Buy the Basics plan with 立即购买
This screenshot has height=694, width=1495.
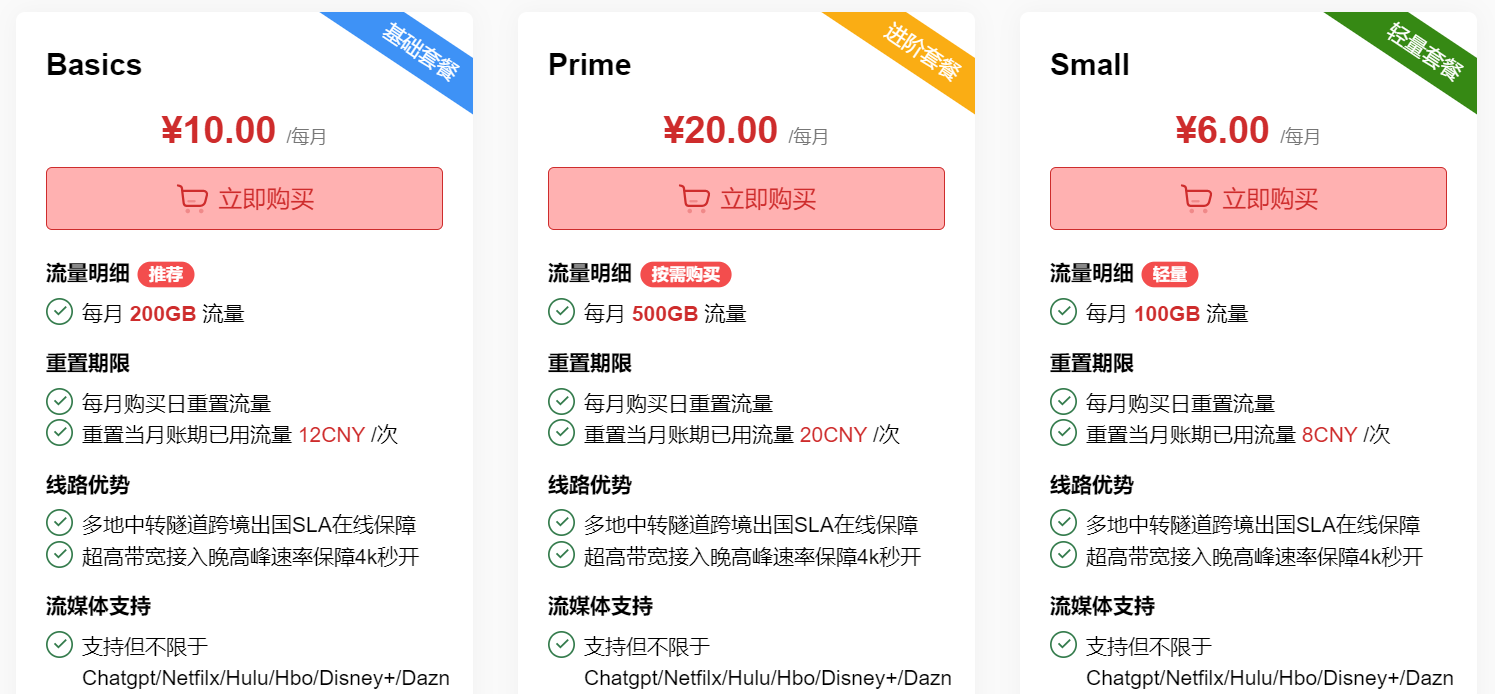(265, 199)
